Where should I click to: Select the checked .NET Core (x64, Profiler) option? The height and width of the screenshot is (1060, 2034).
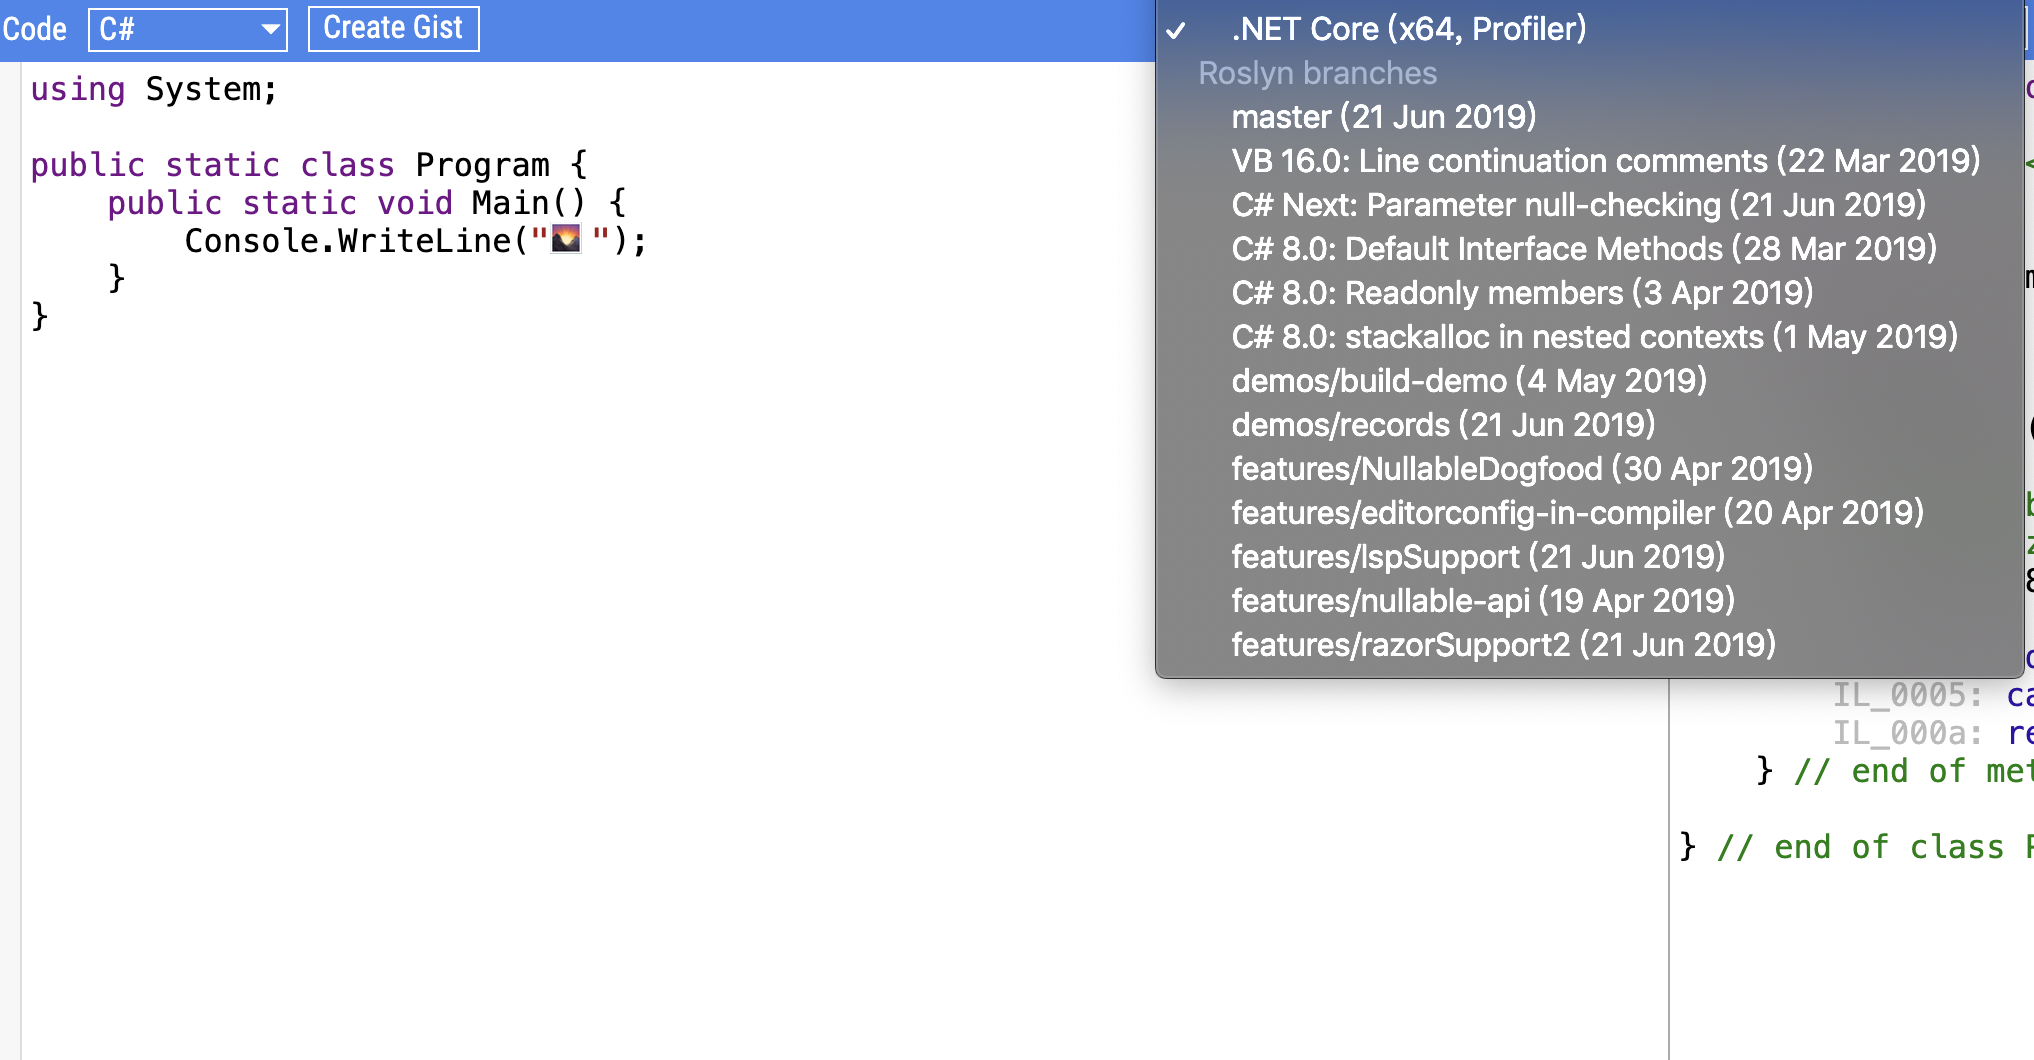[x=1589, y=29]
